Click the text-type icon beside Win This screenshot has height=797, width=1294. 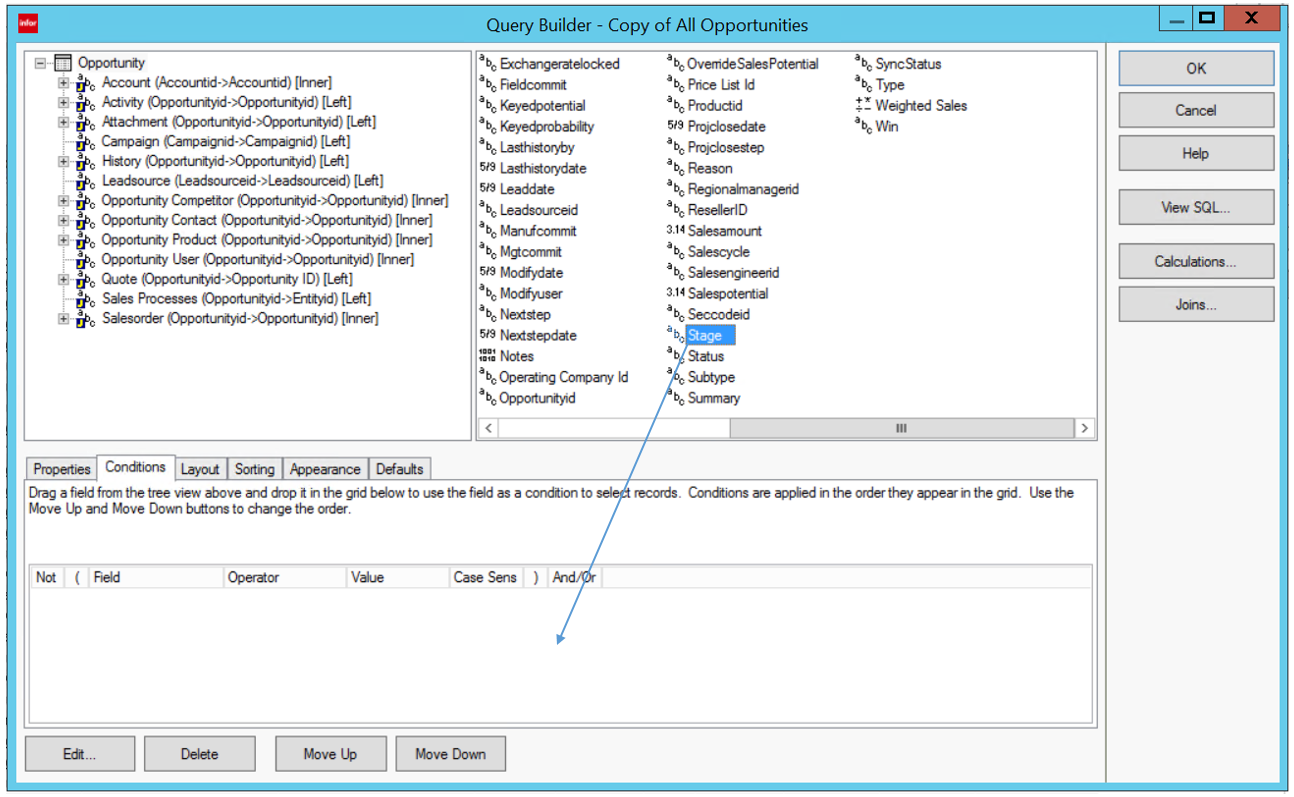(x=863, y=126)
